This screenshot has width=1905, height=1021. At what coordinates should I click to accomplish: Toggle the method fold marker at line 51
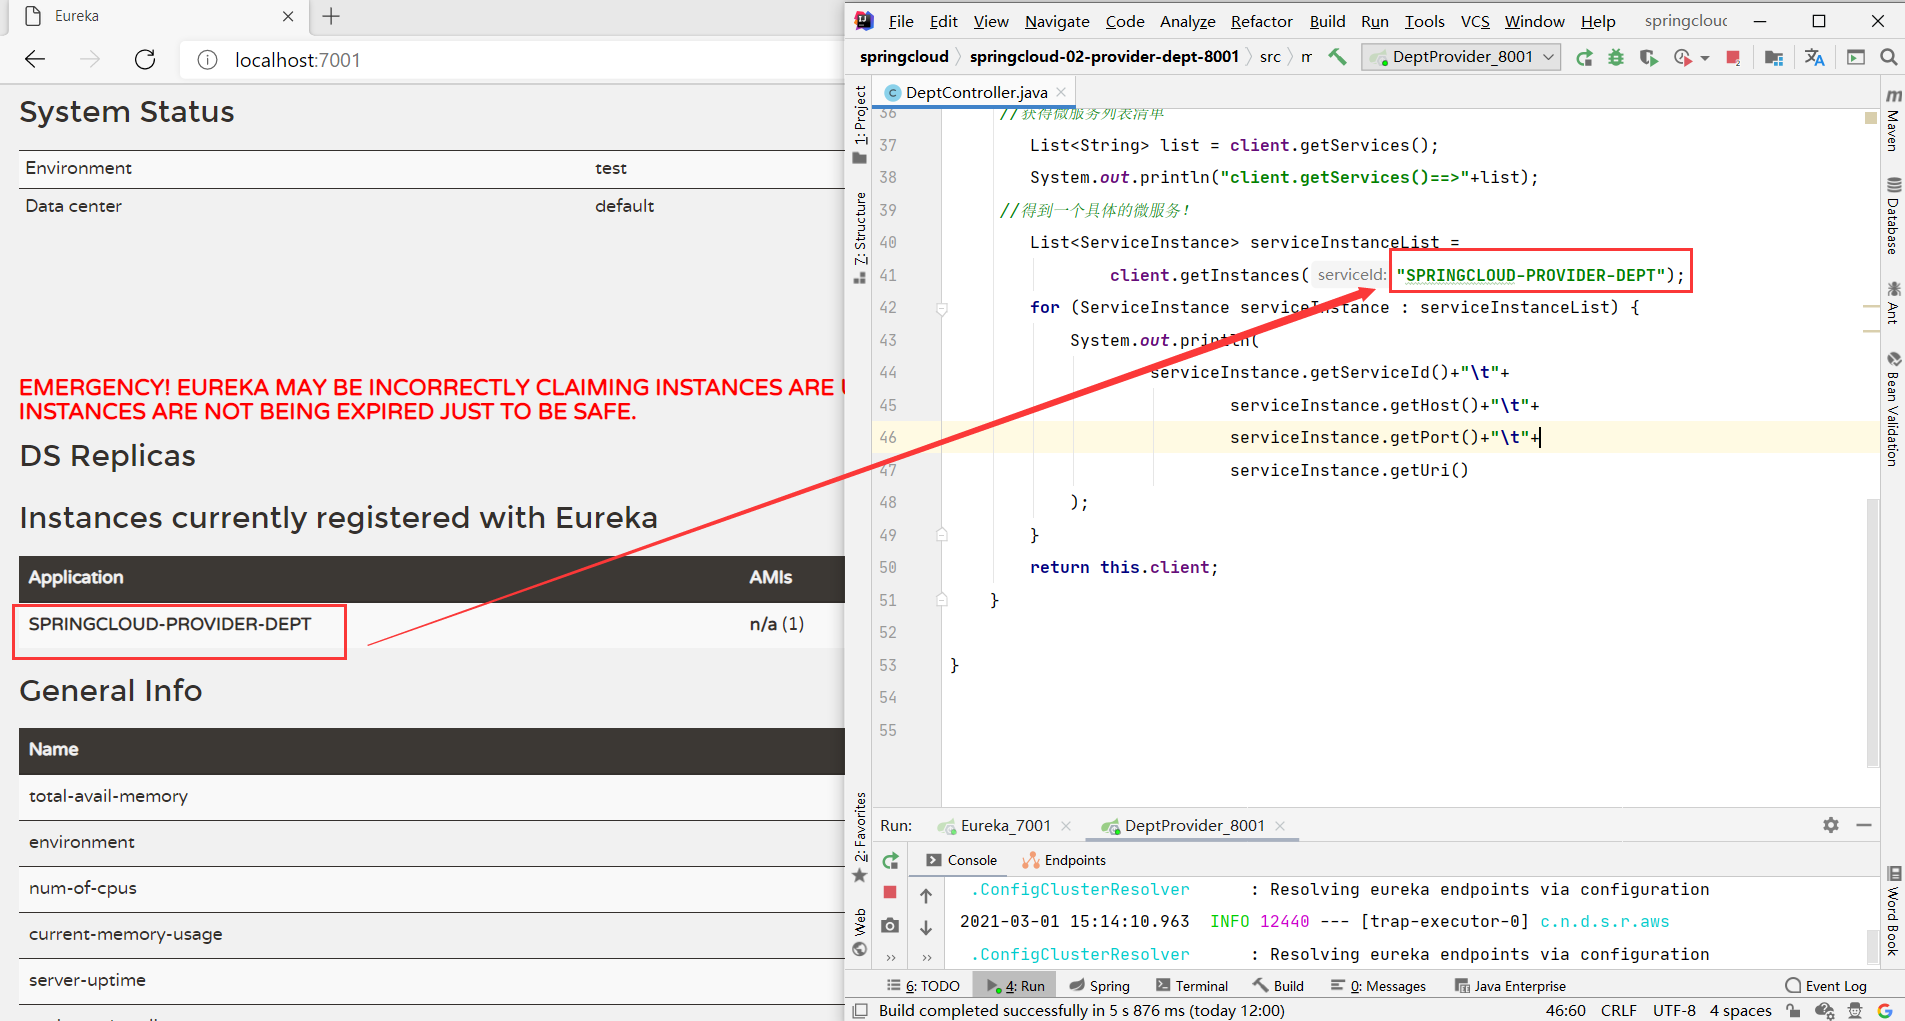[941, 600]
